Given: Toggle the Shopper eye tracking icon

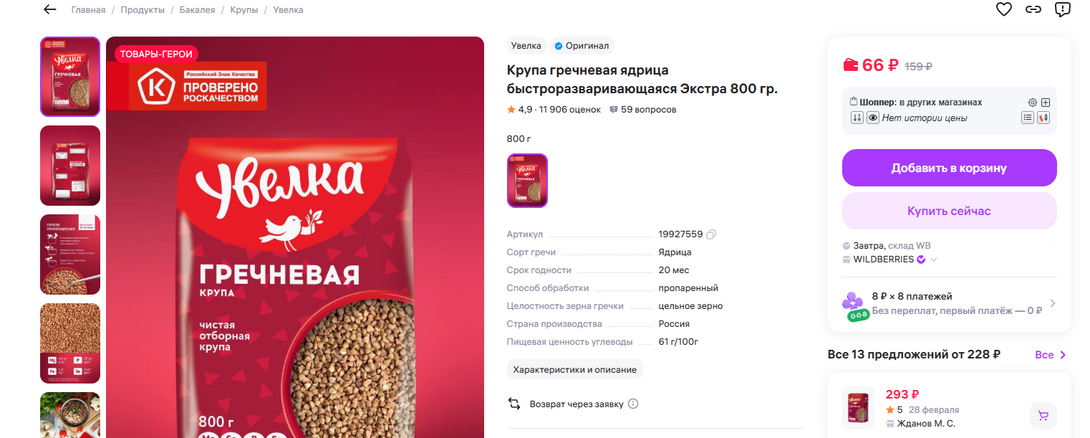Looking at the screenshot, I should click(872, 117).
